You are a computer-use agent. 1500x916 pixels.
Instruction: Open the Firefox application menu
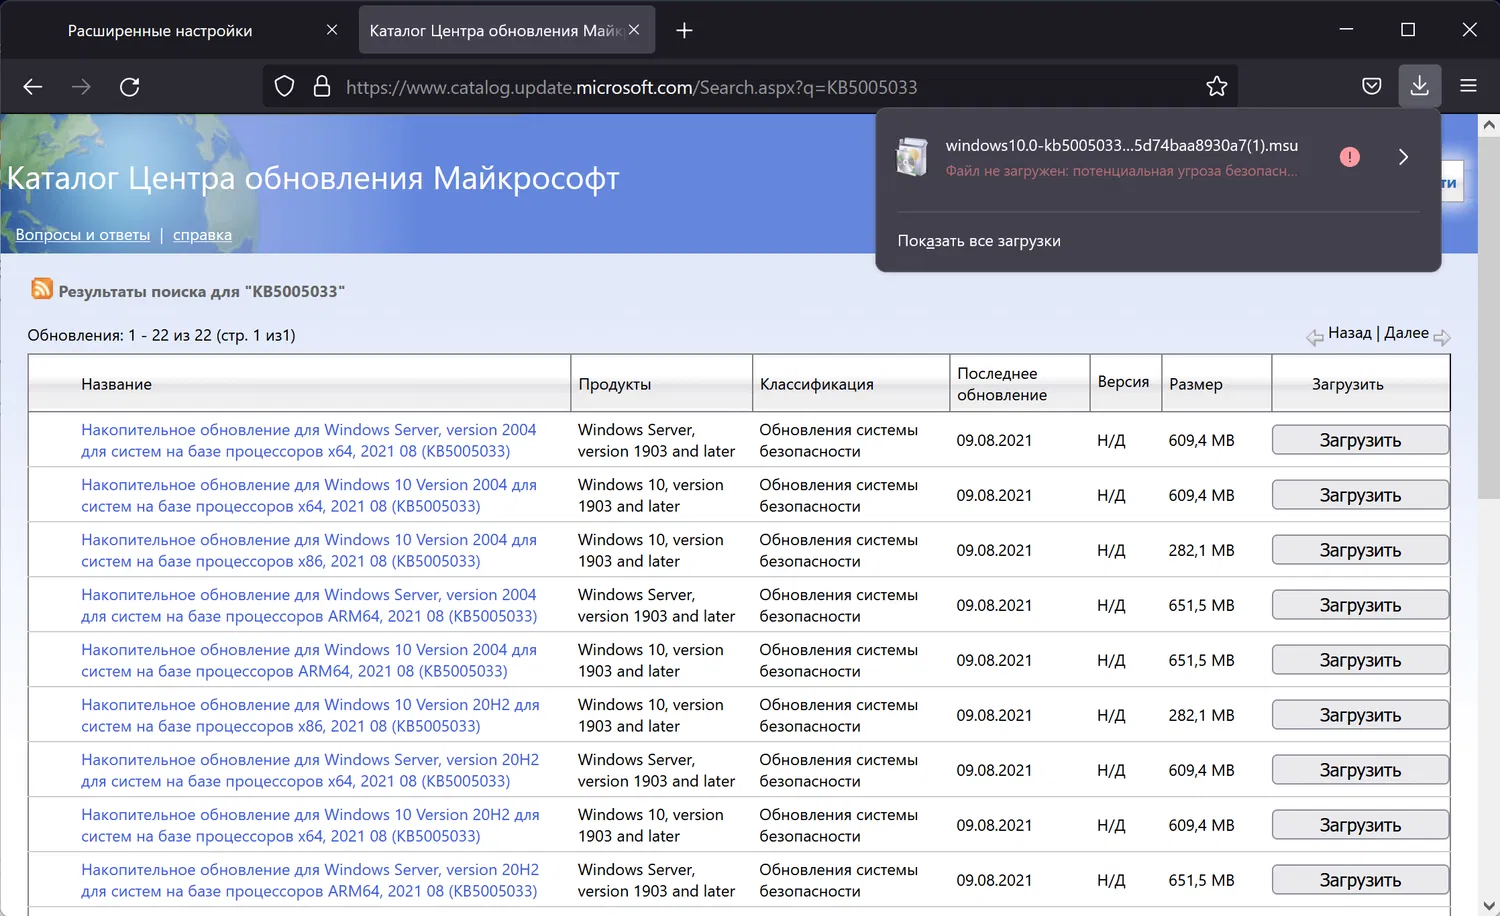click(x=1468, y=87)
